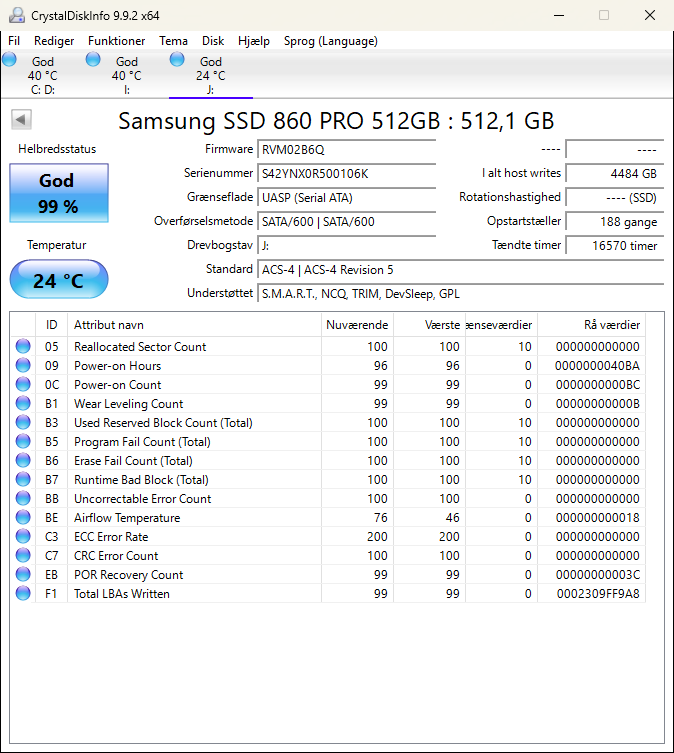Click the Opstartstæller value 188 gange
674x753 pixels.
pyautogui.click(x=614, y=221)
